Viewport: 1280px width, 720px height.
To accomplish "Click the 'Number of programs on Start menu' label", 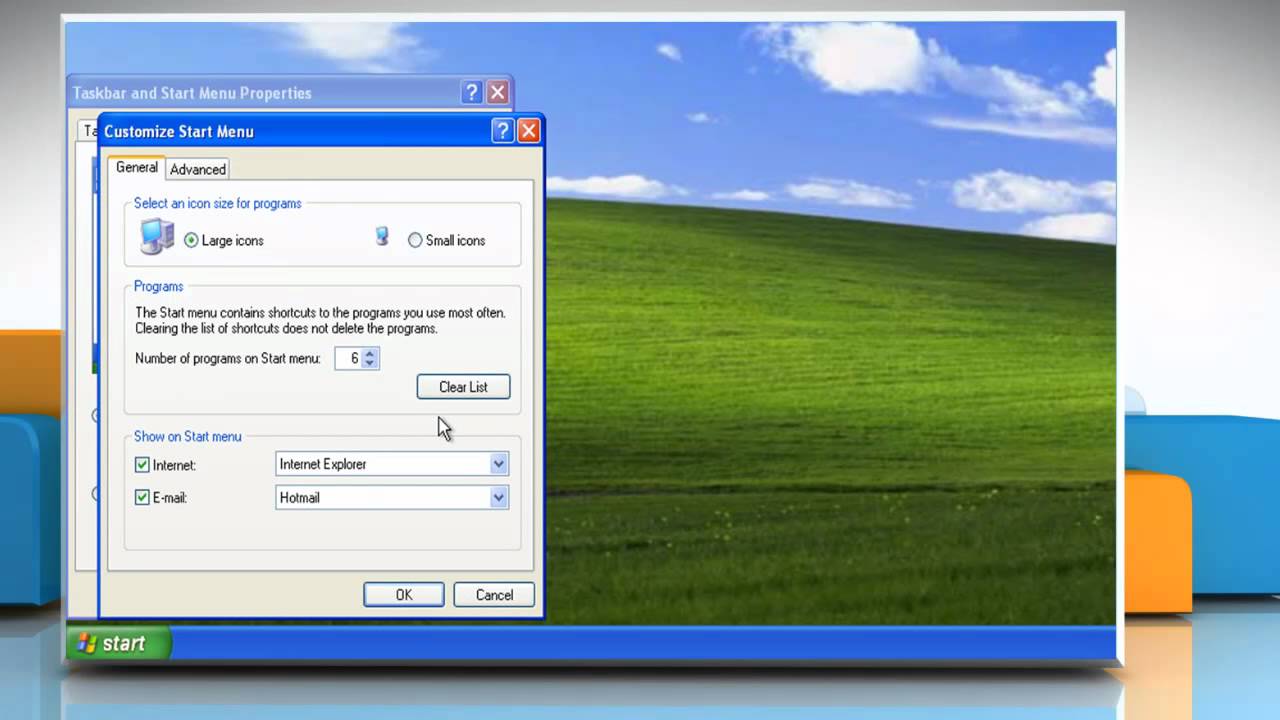I will 228,358.
